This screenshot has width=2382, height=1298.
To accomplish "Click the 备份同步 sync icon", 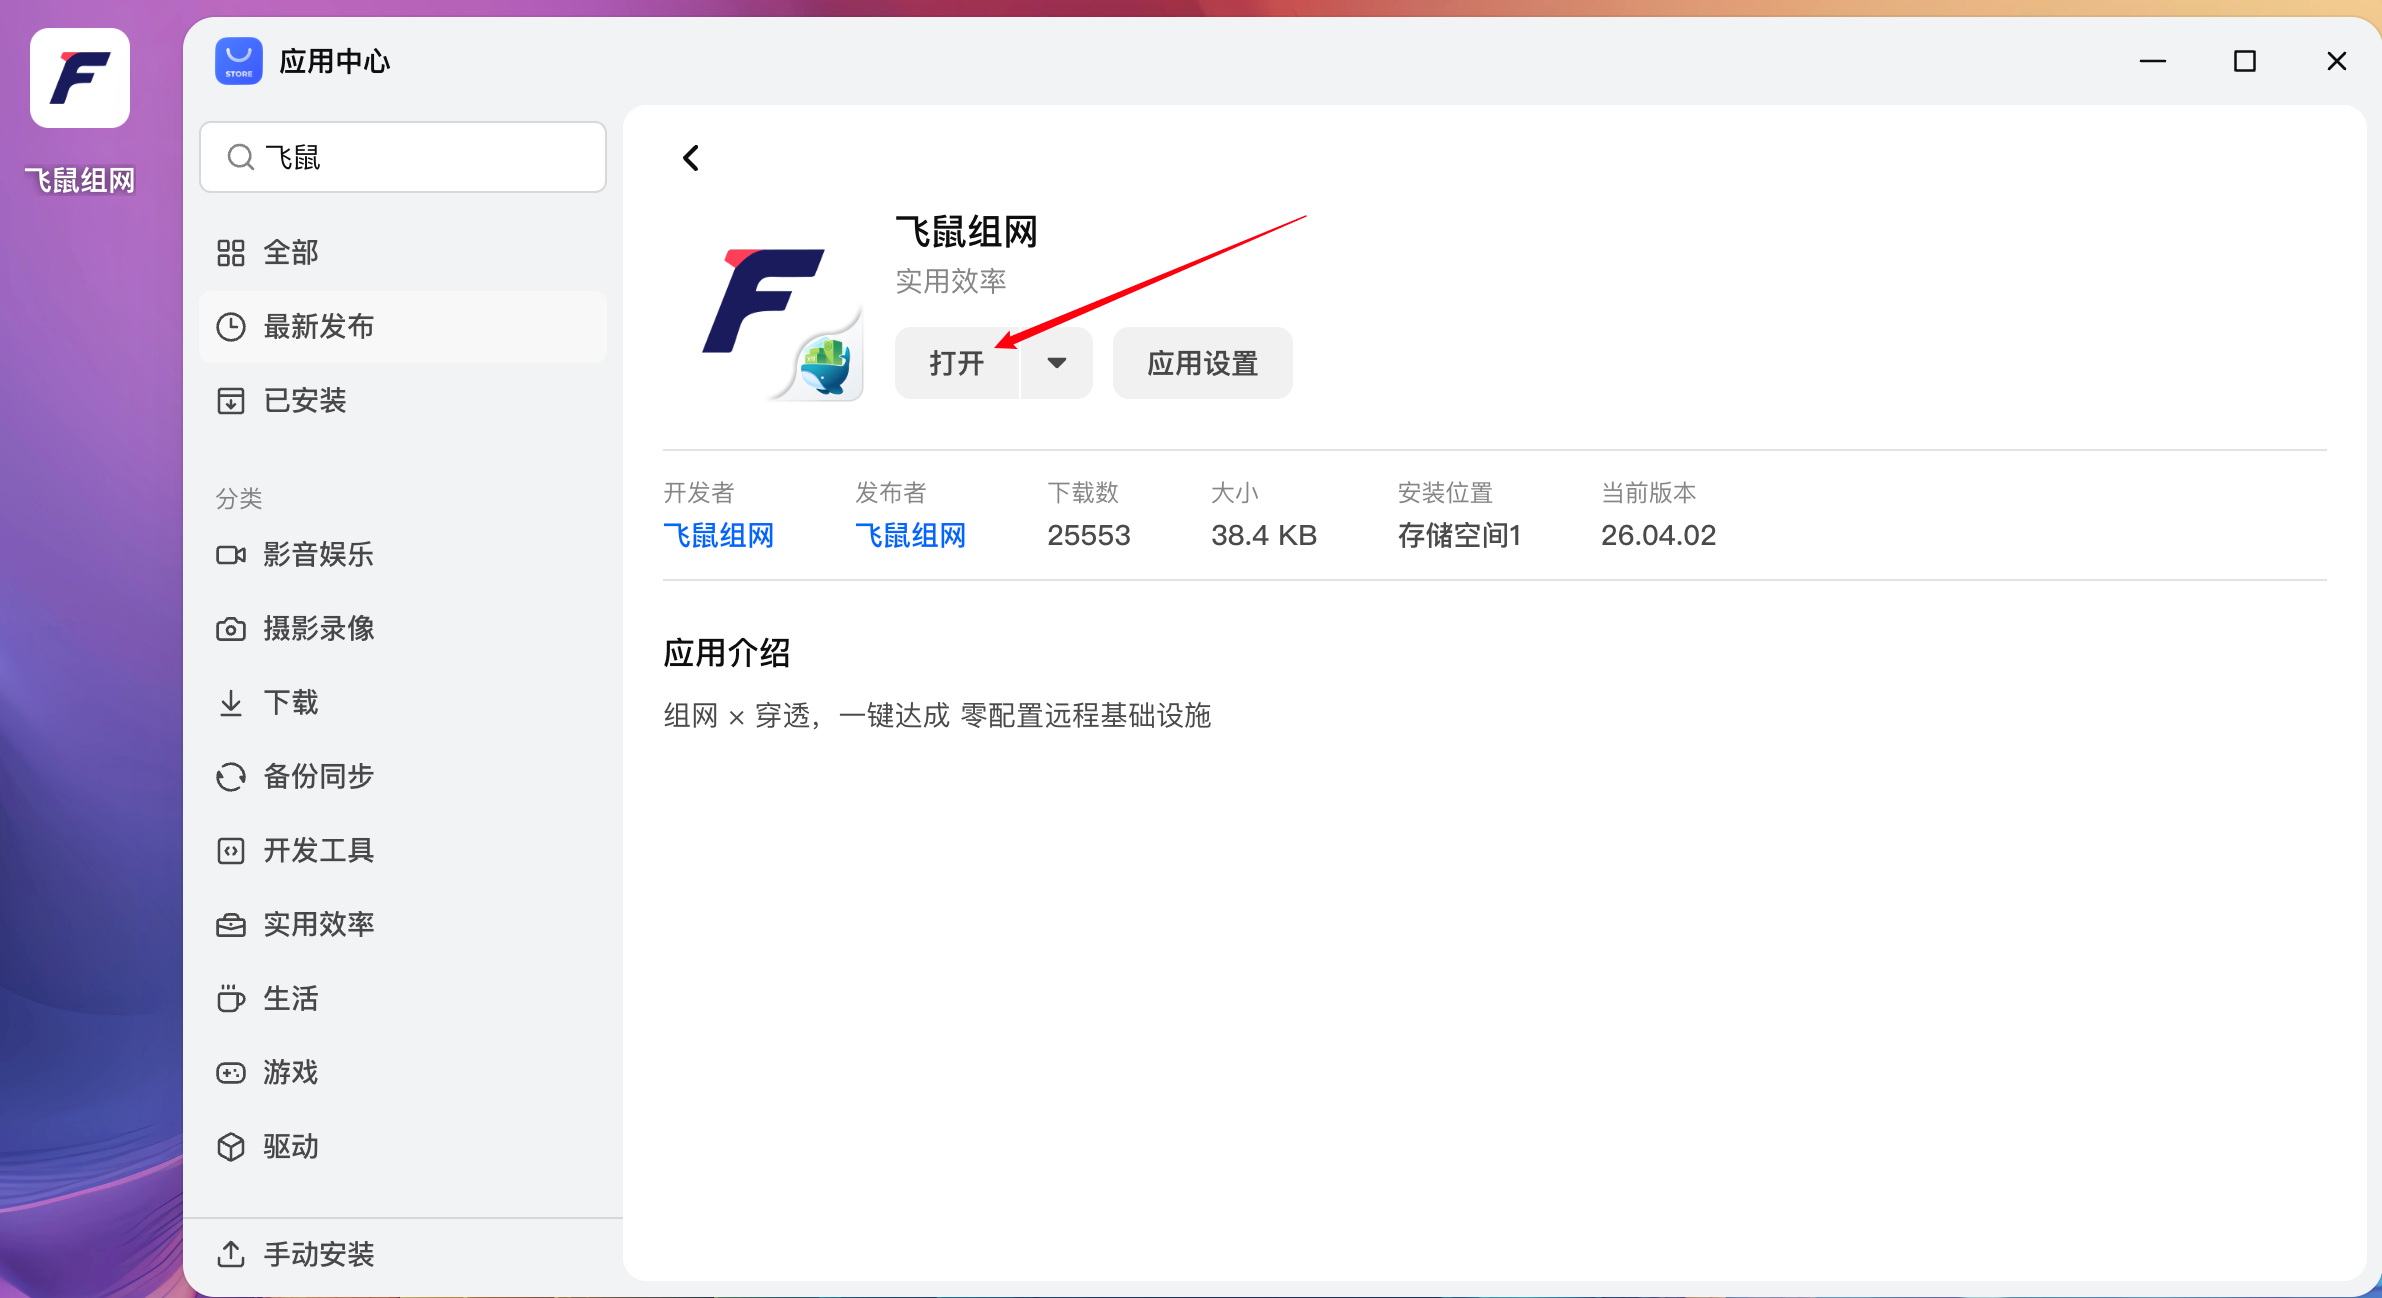I will [x=231, y=777].
